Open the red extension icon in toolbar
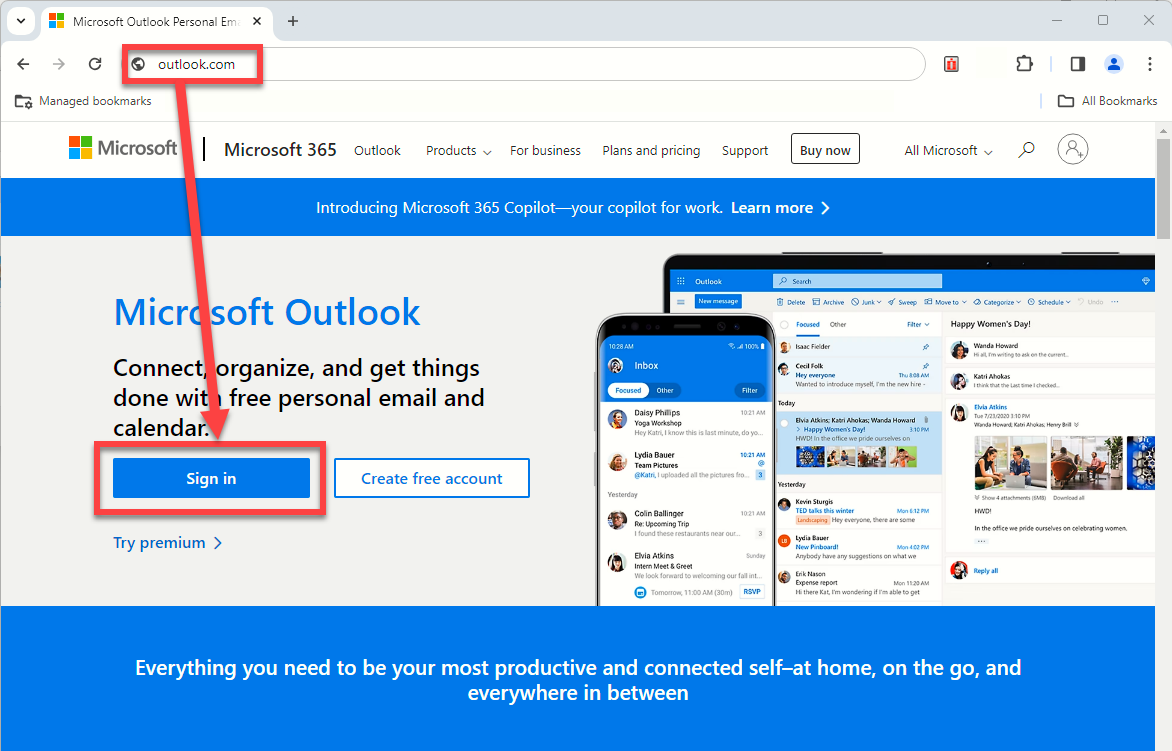This screenshot has height=751, width=1172. point(951,64)
